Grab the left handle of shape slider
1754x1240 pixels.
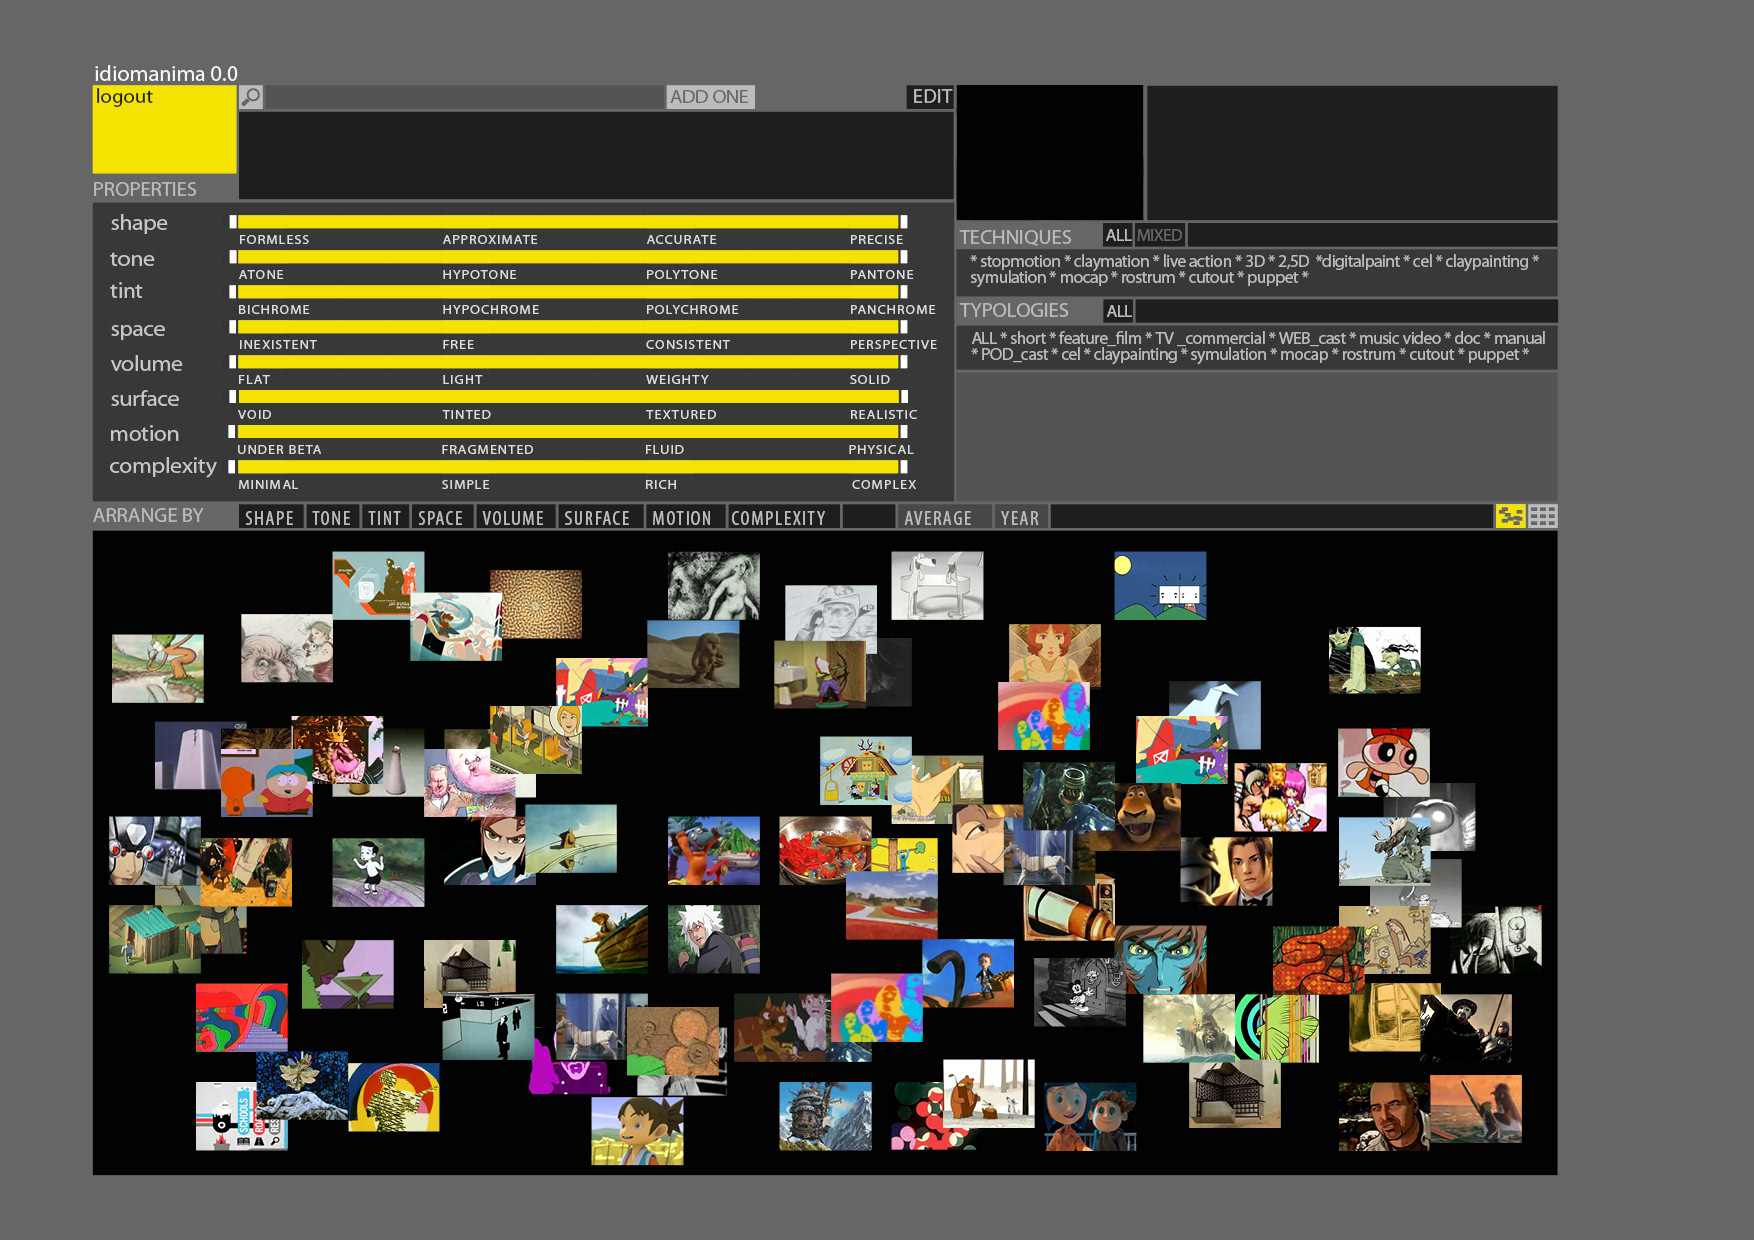tap(233, 222)
